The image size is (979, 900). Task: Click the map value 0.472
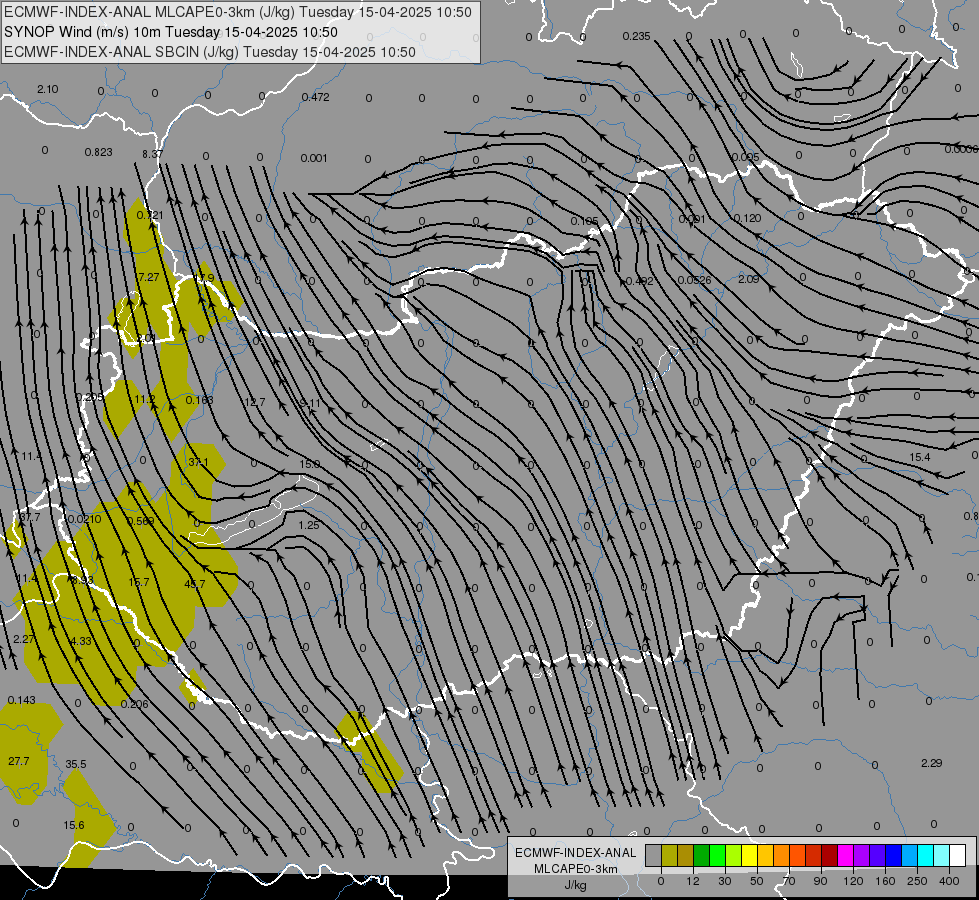point(315,97)
